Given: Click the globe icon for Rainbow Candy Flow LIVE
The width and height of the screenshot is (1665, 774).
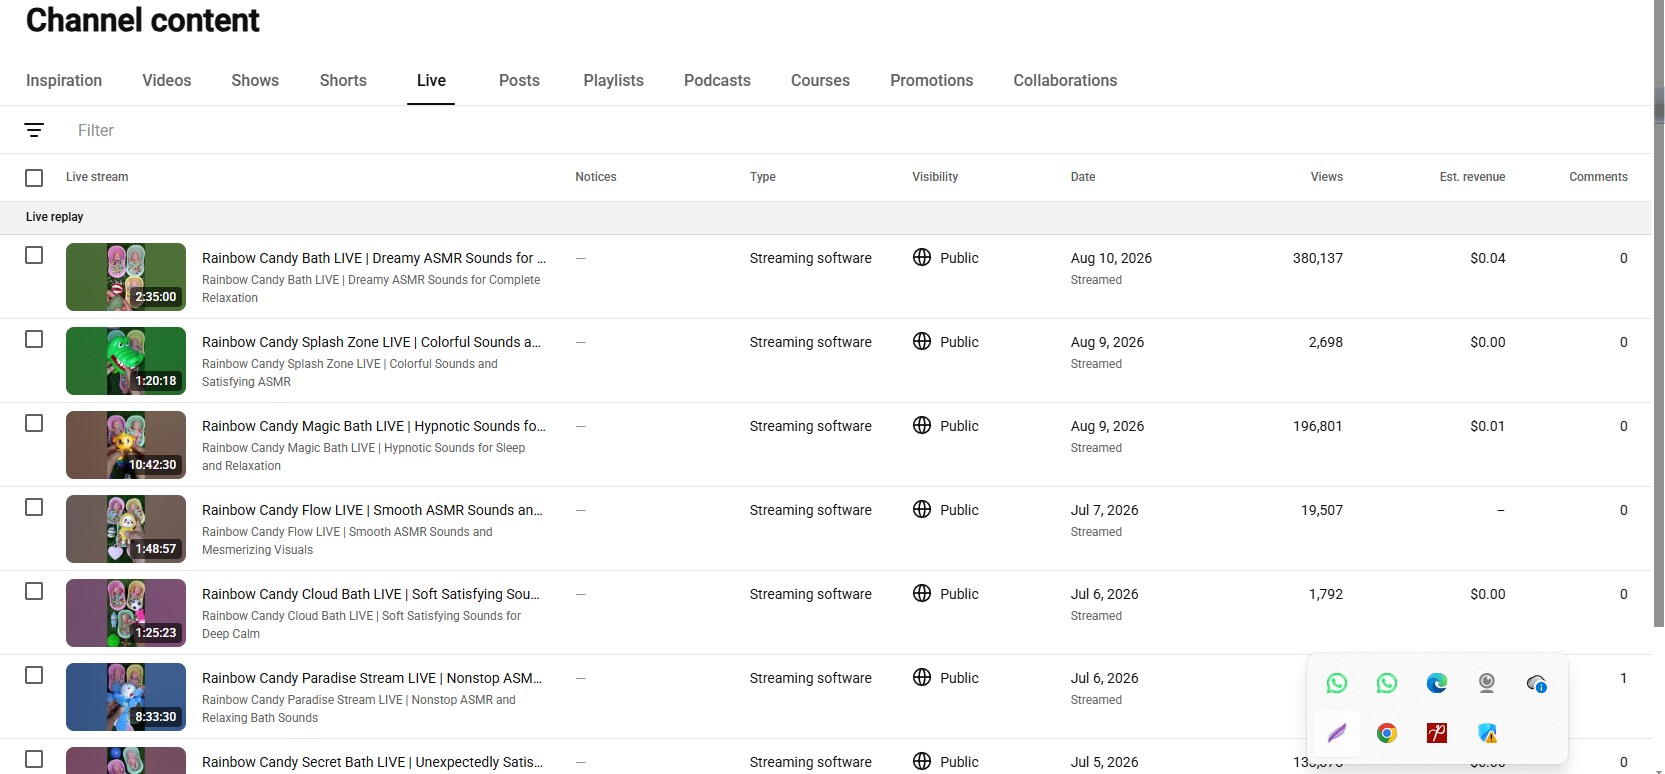Looking at the screenshot, I should tap(922, 509).
